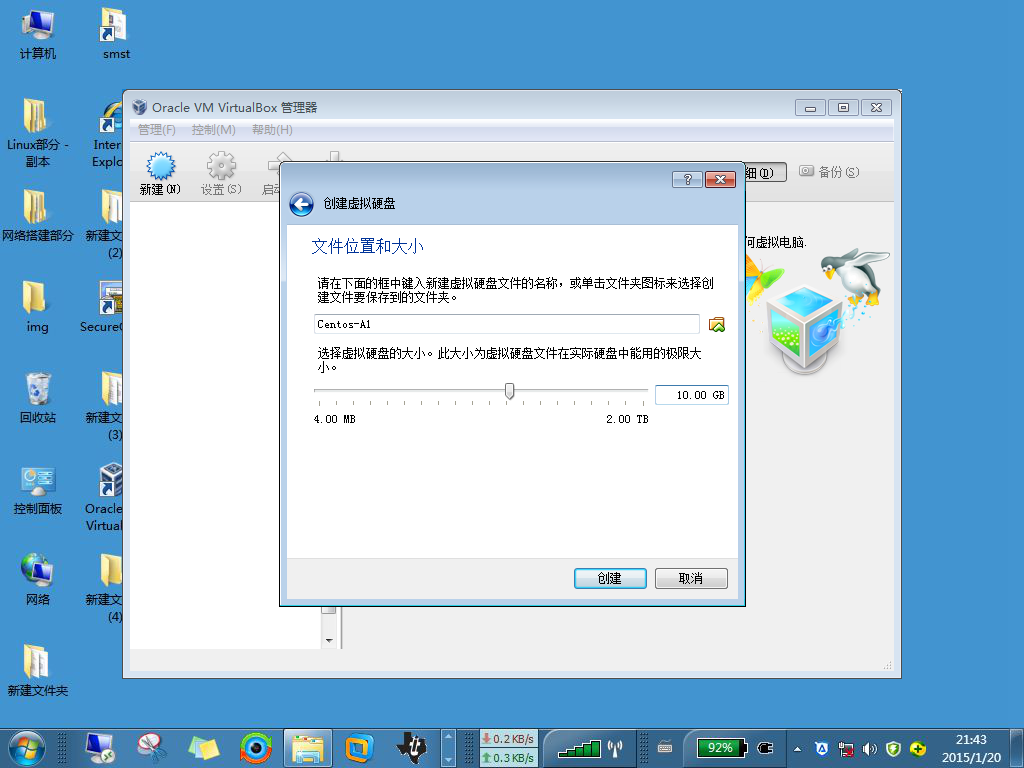Select the 网络 desktop icon

click(x=37, y=580)
